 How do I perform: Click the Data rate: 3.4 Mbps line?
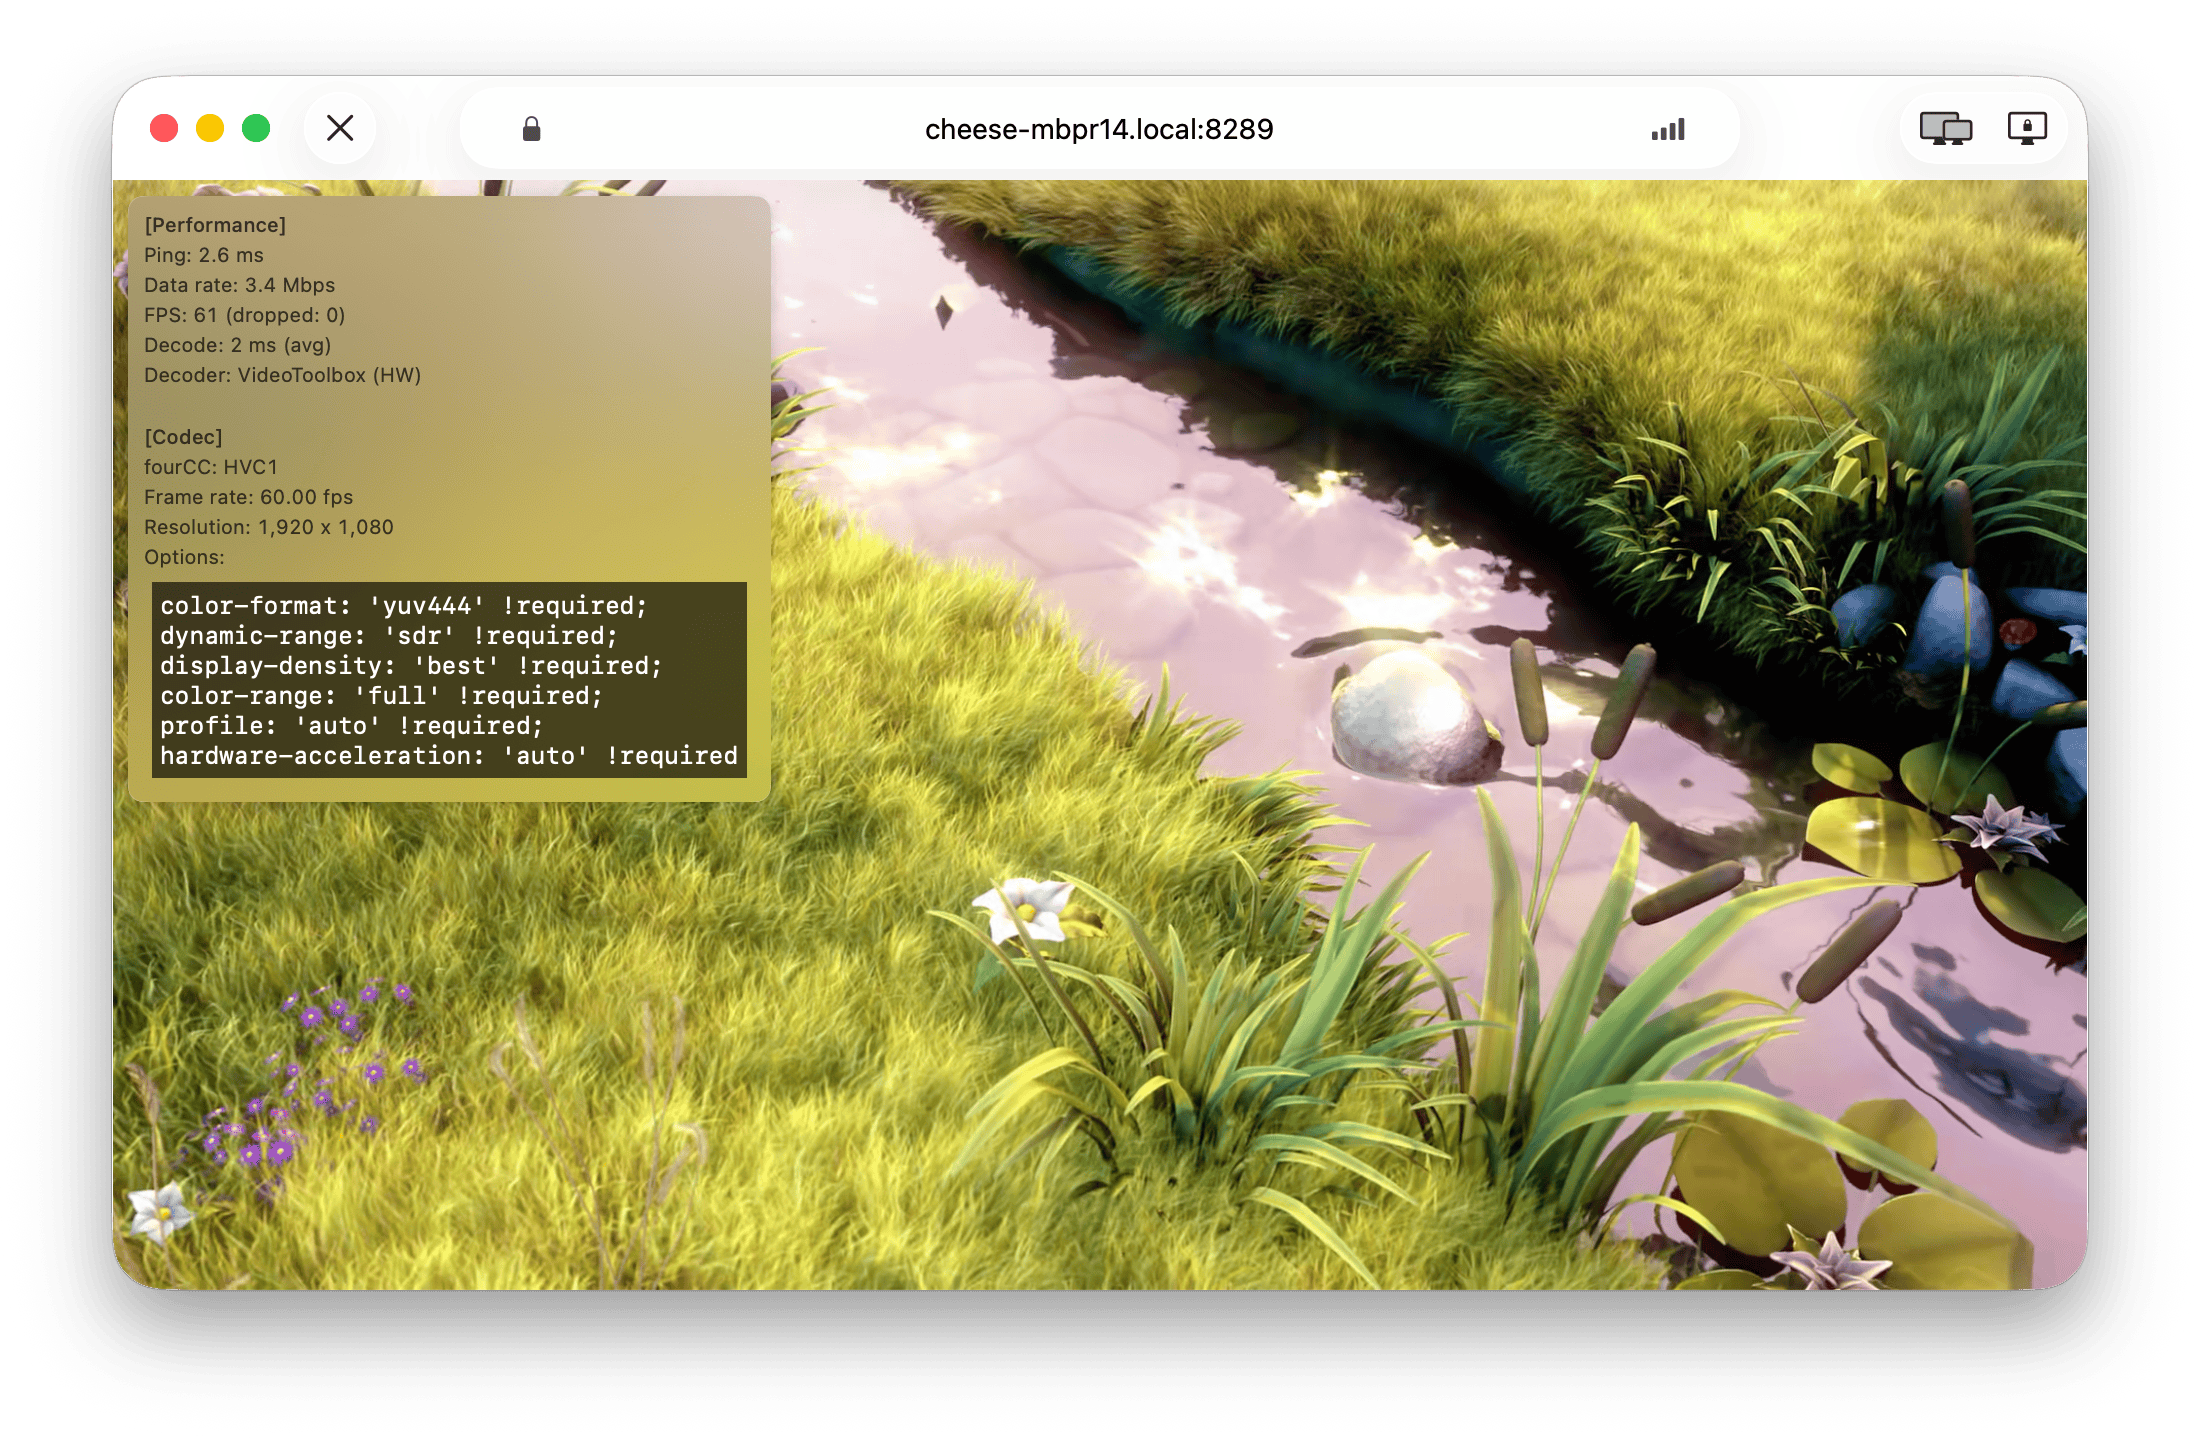tap(239, 285)
